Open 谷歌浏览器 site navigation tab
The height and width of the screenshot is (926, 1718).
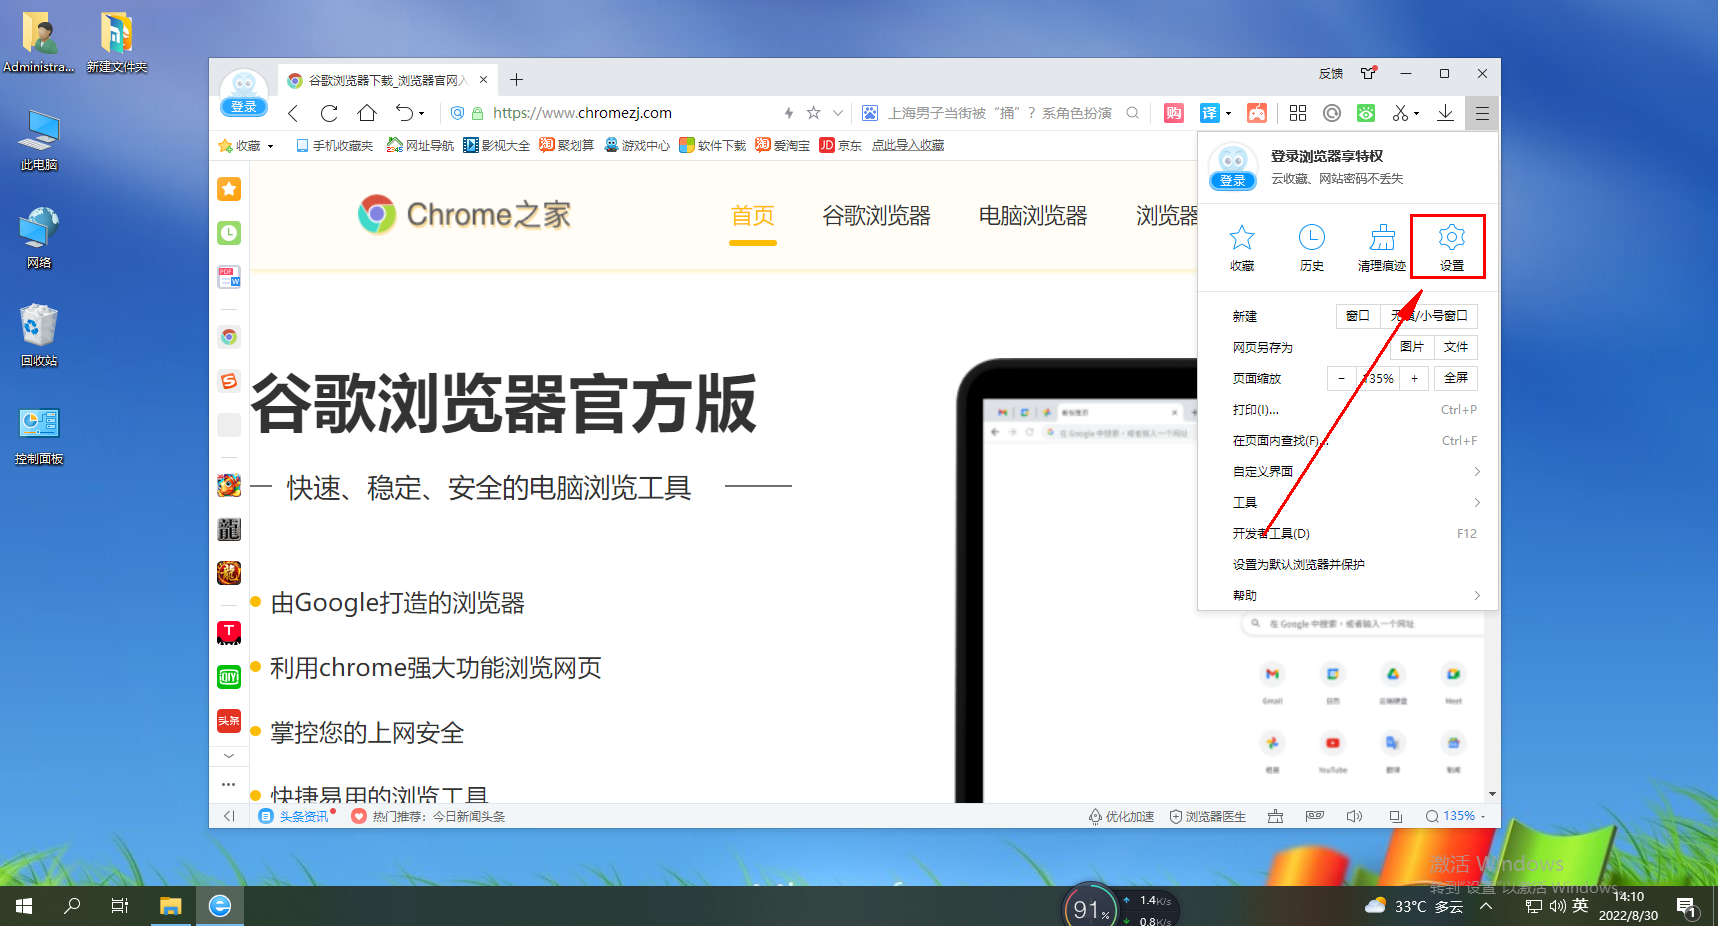point(877,216)
